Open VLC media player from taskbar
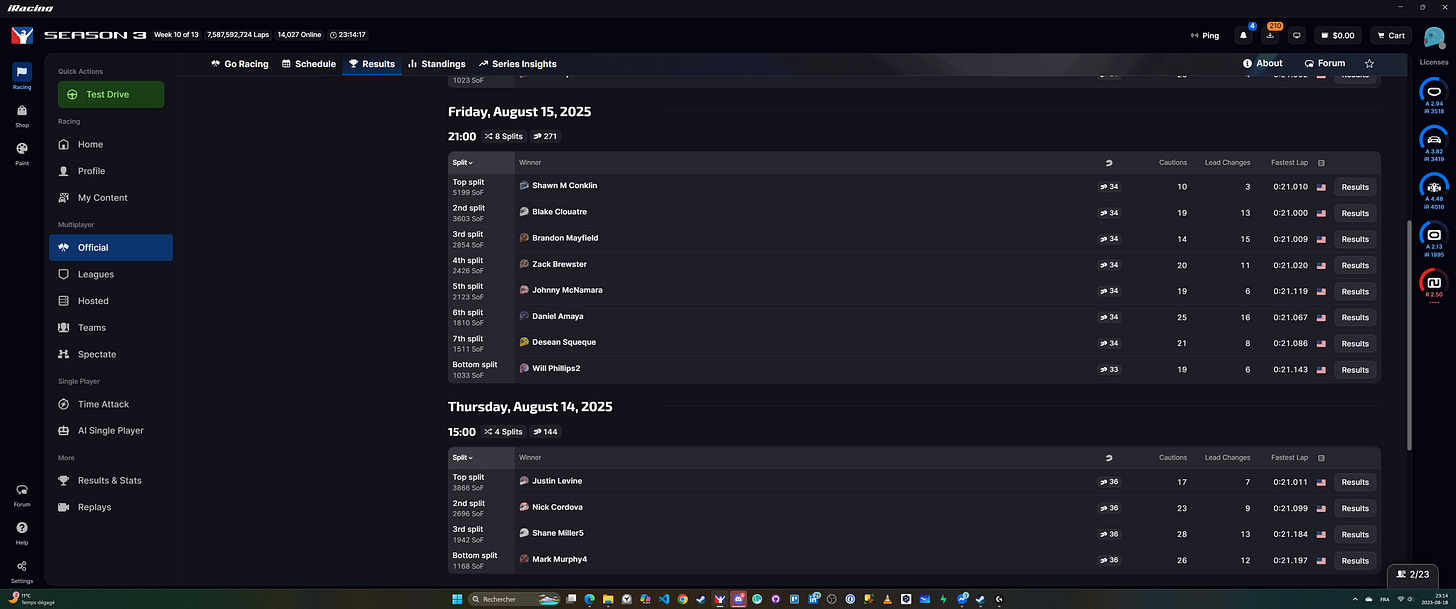This screenshot has height=609, width=1456. [887, 599]
